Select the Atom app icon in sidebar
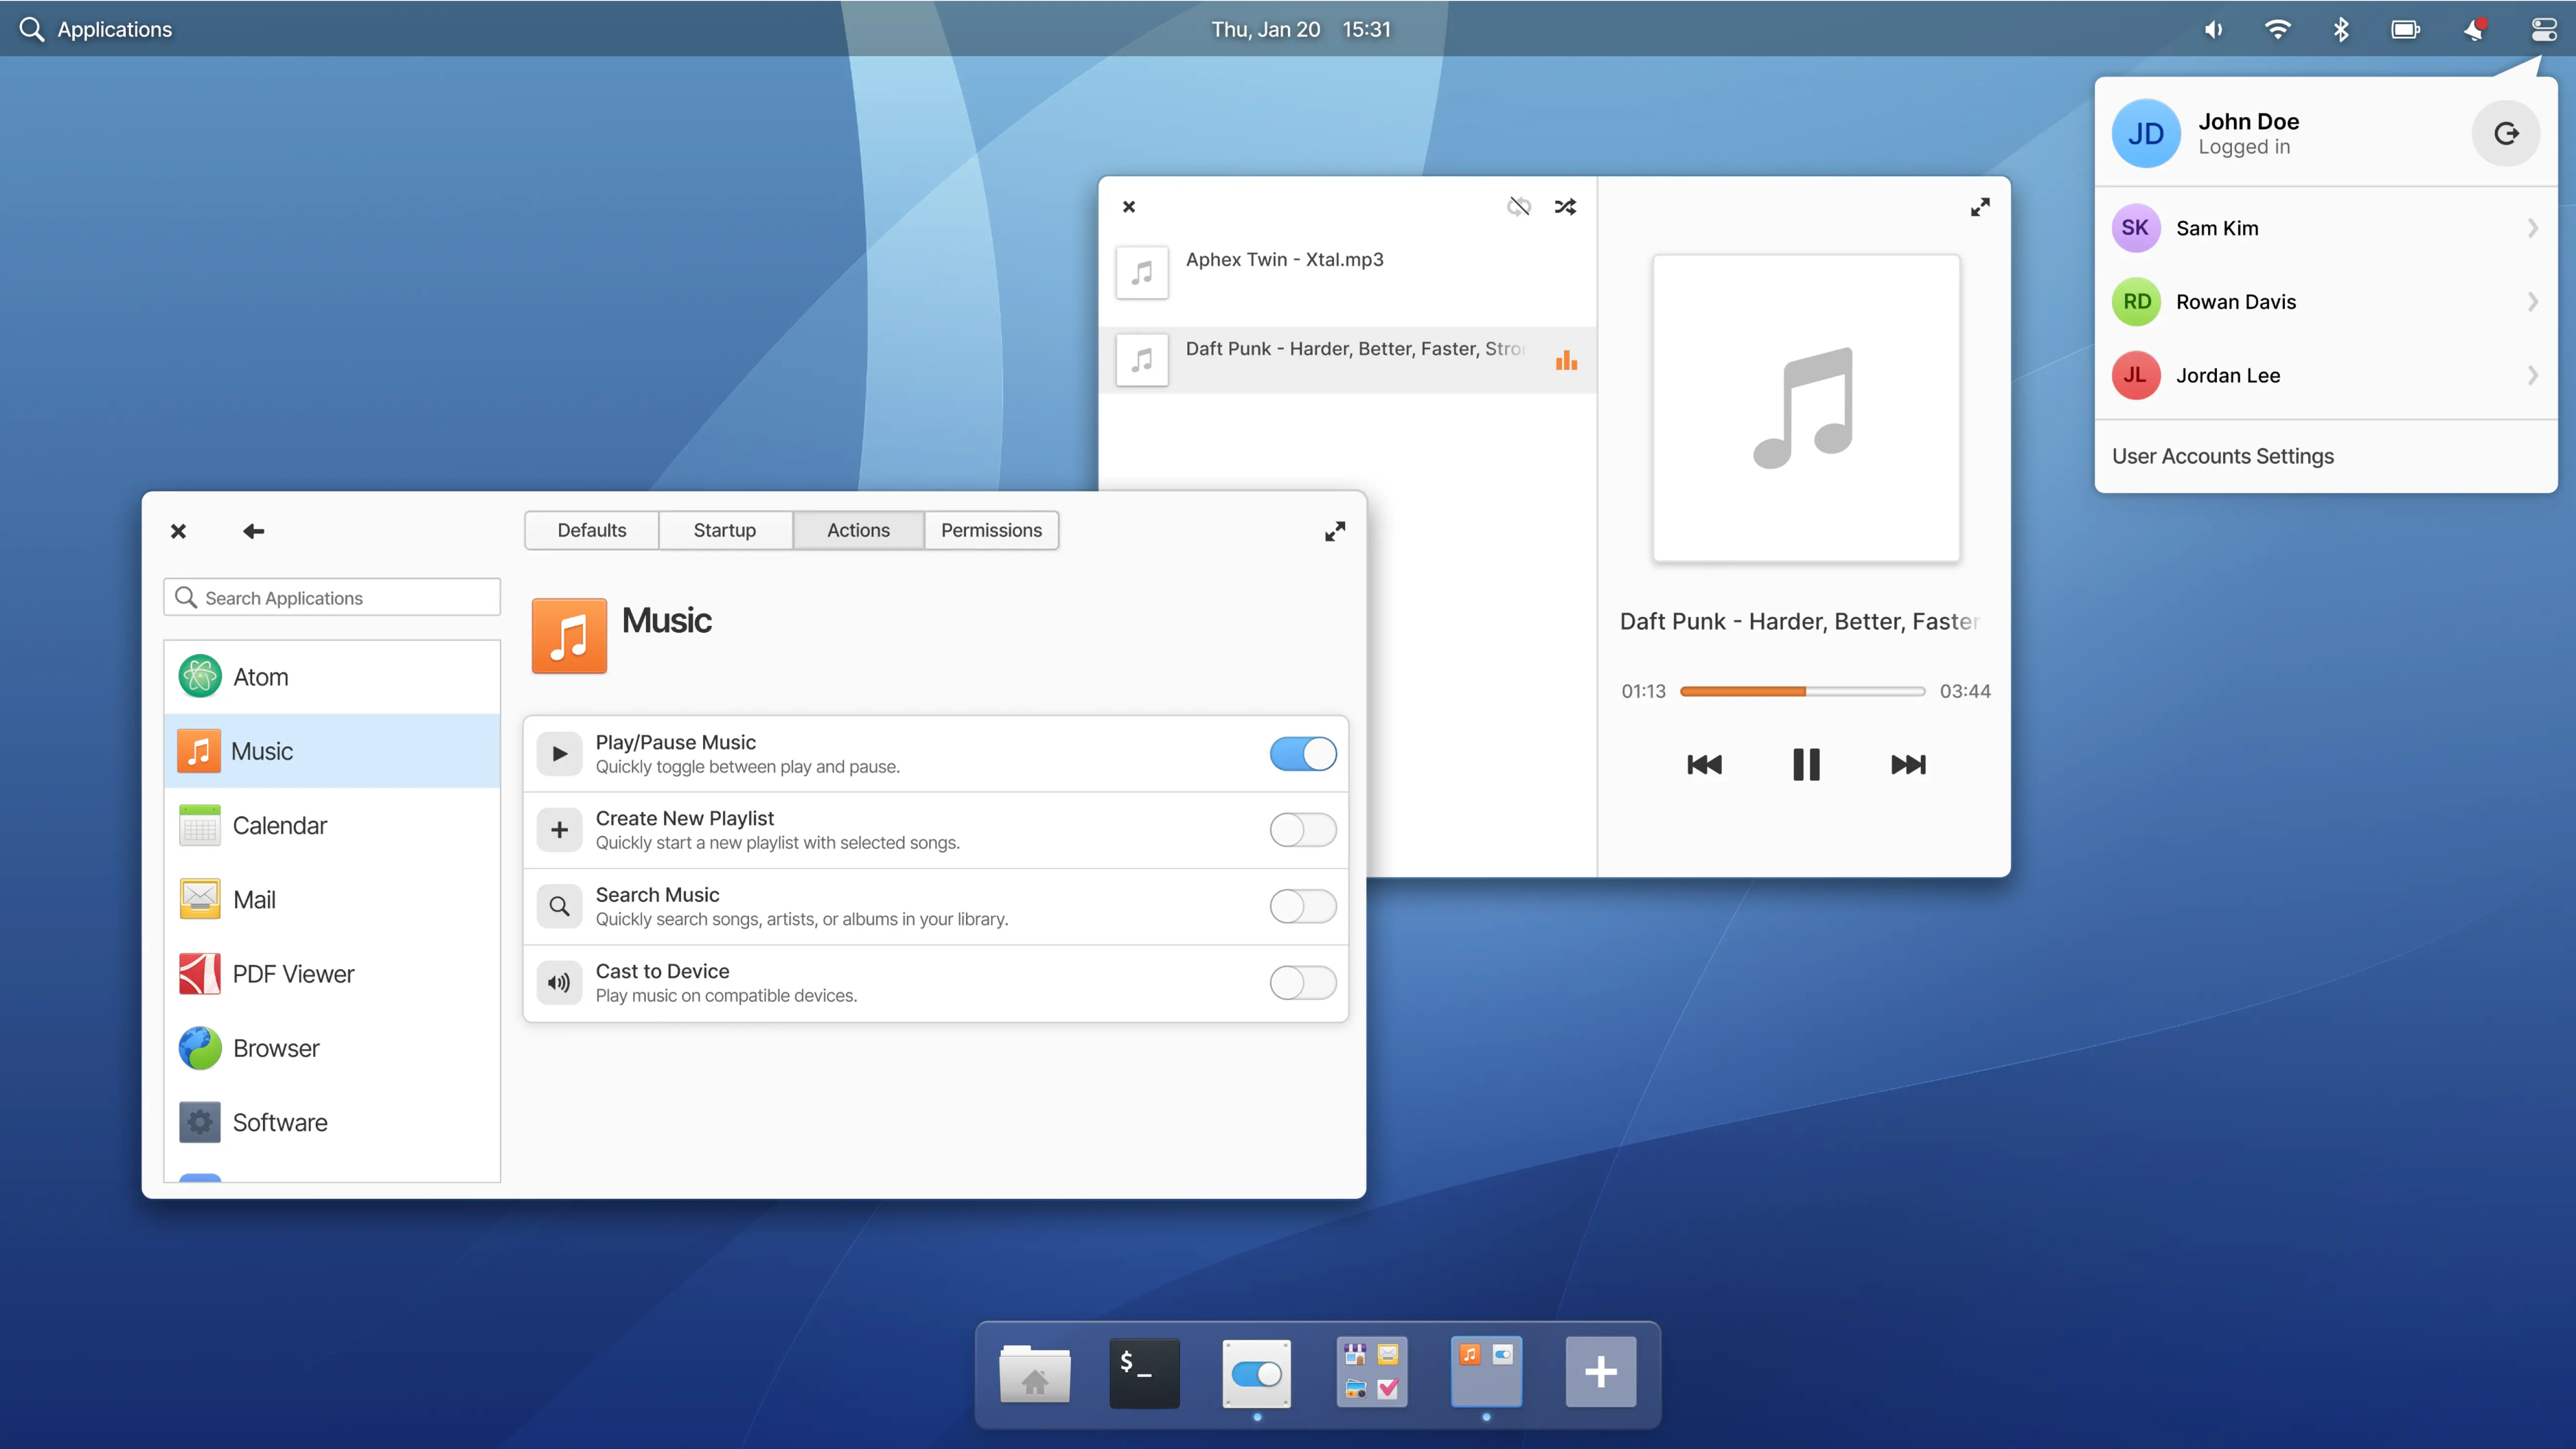 pyautogui.click(x=199, y=676)
